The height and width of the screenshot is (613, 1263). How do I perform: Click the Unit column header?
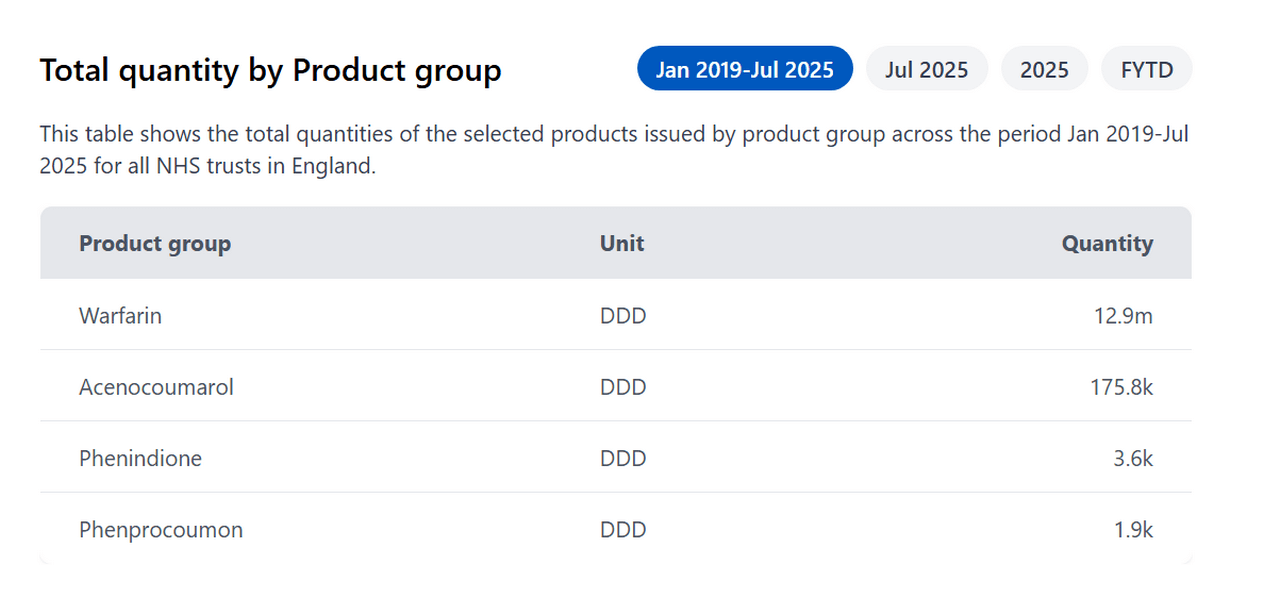coord(622,243)
